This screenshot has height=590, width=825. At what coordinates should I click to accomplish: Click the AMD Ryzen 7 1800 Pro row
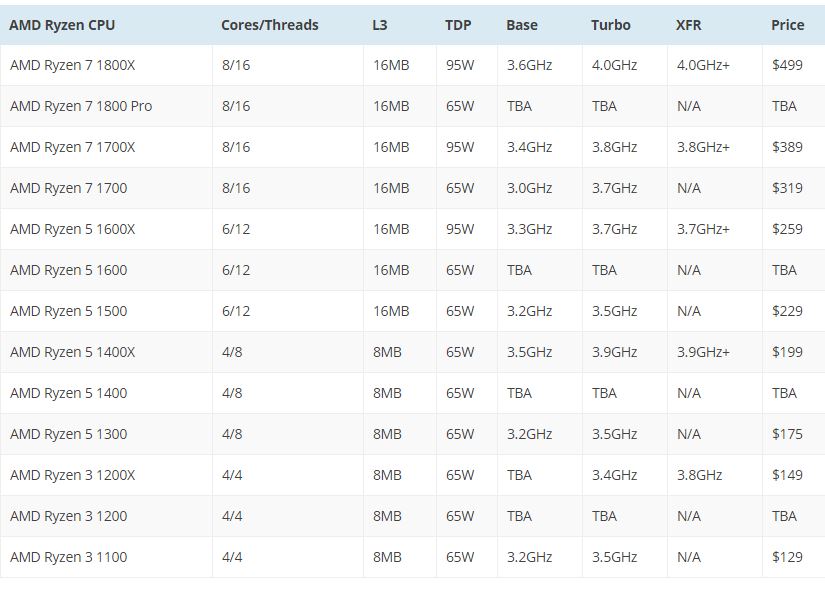(x=81, y=106)
